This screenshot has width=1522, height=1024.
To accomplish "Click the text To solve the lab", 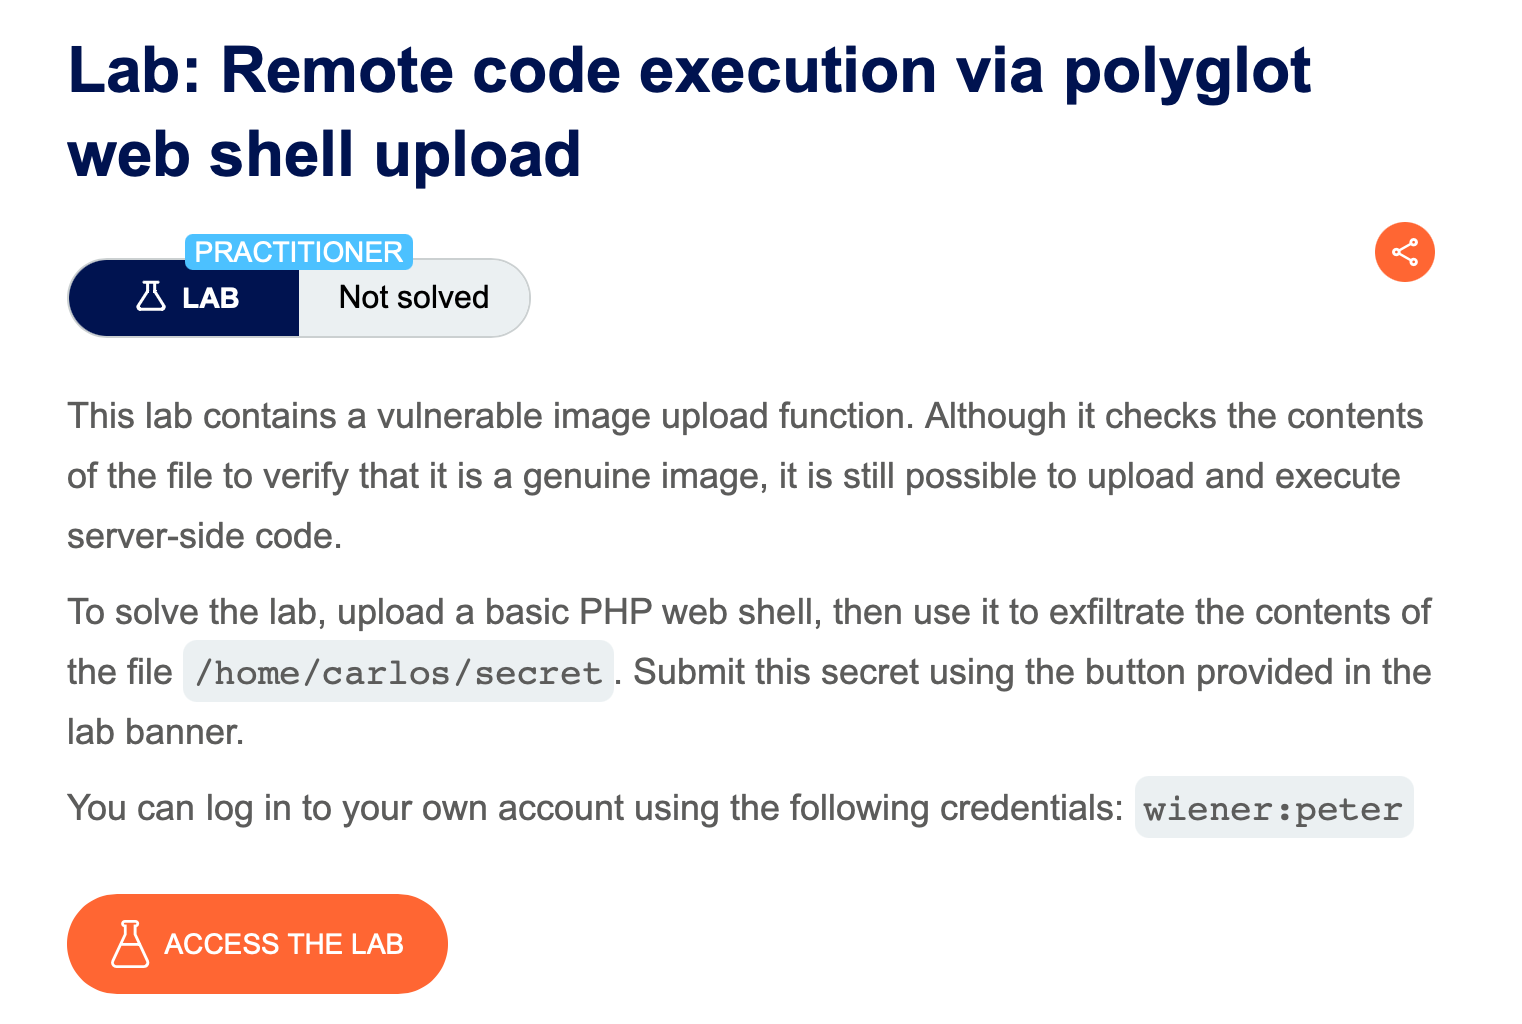I will click(196, 612).
